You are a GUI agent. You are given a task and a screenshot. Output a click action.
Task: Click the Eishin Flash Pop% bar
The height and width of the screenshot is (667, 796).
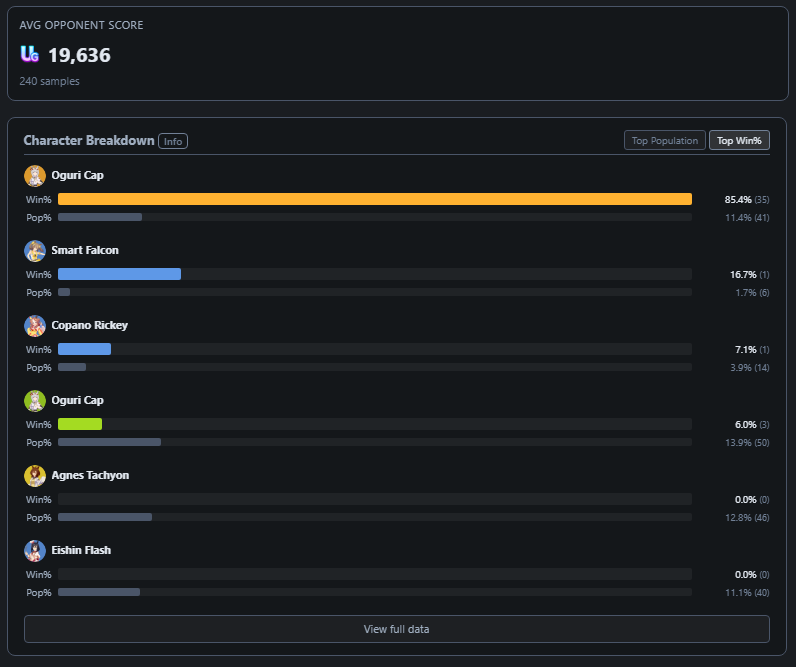click(99, 592)
